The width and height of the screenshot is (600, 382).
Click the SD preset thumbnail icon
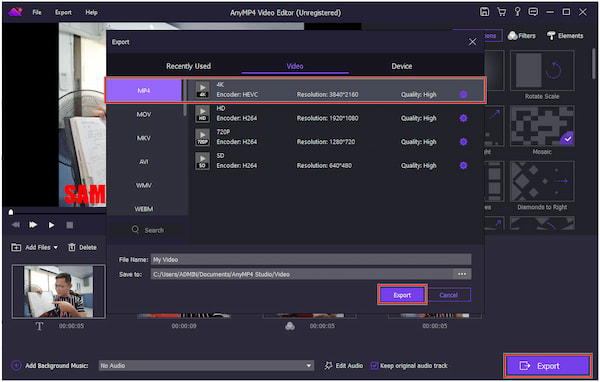(202, 161)
